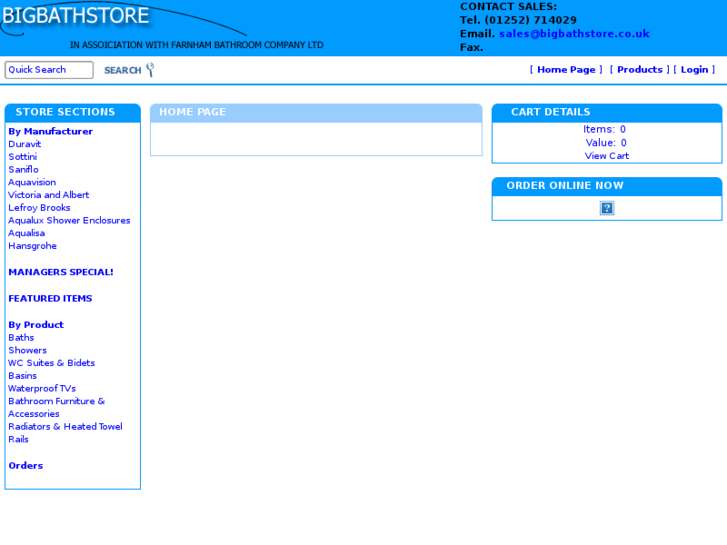Open MANAGERS SPECIAL! section
727x545 pixels.
click(61, 272)
